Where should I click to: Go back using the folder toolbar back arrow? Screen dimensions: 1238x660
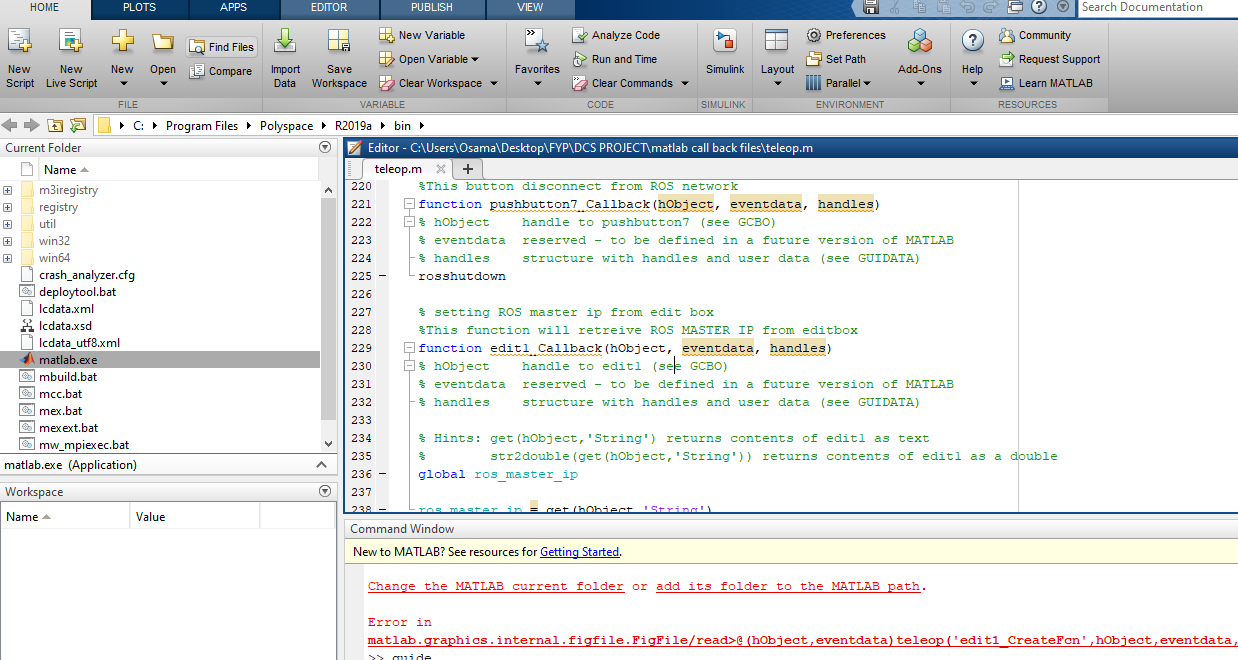click(10, 126)
